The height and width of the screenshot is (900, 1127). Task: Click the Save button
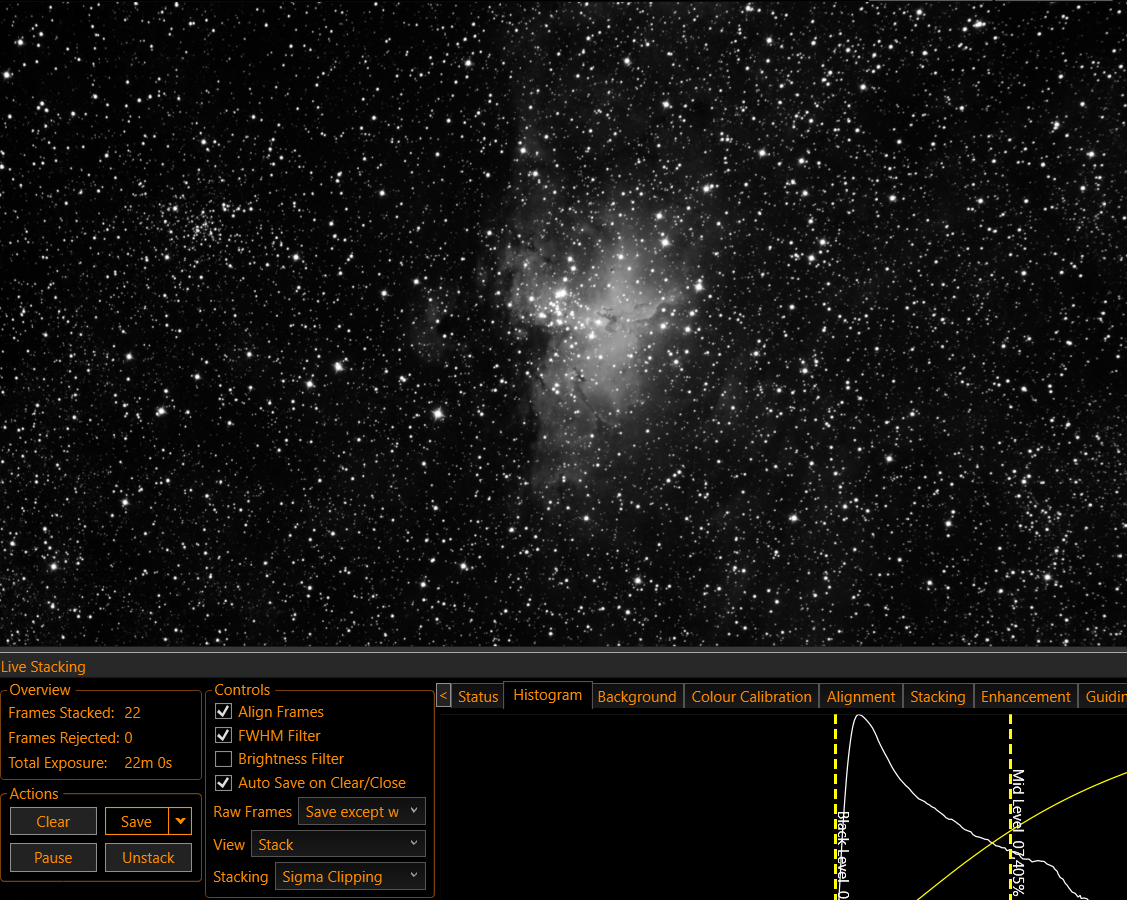tap(137, 821)
